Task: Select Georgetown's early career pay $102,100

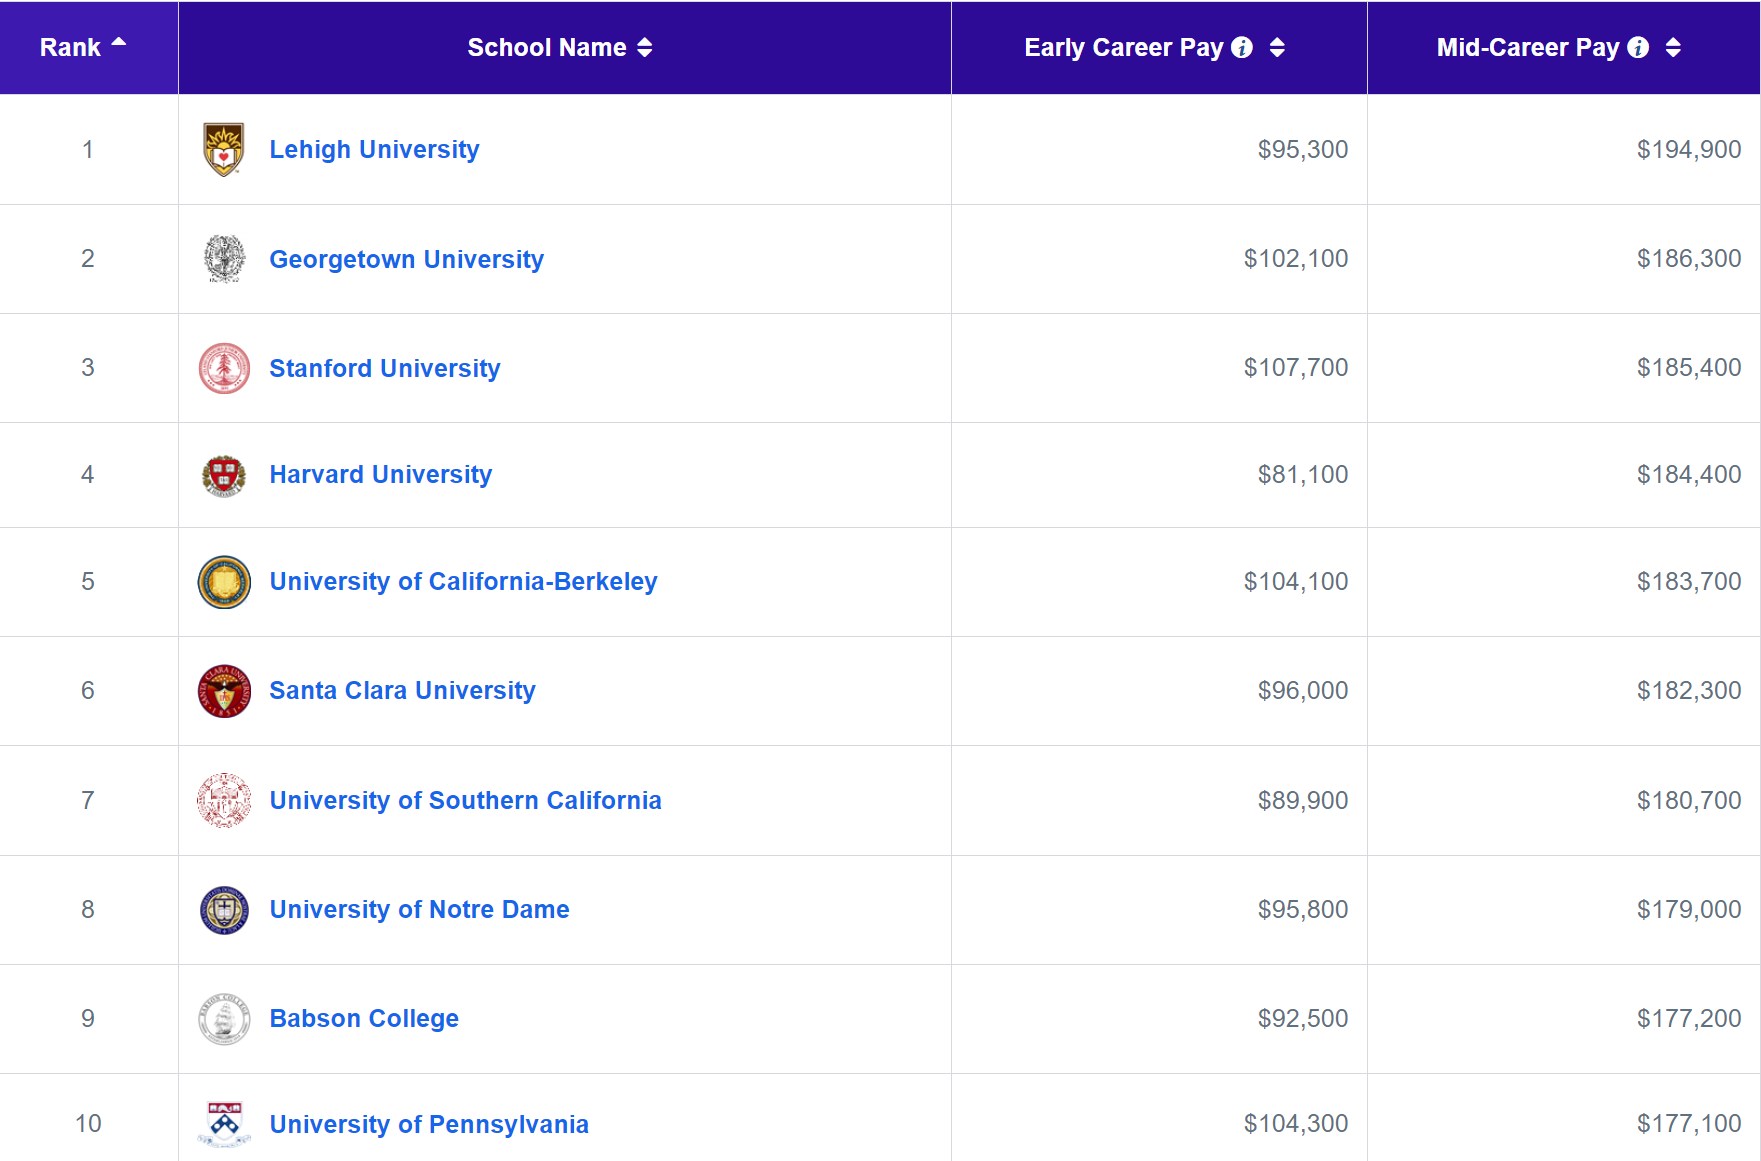Action: [1295, 258]
